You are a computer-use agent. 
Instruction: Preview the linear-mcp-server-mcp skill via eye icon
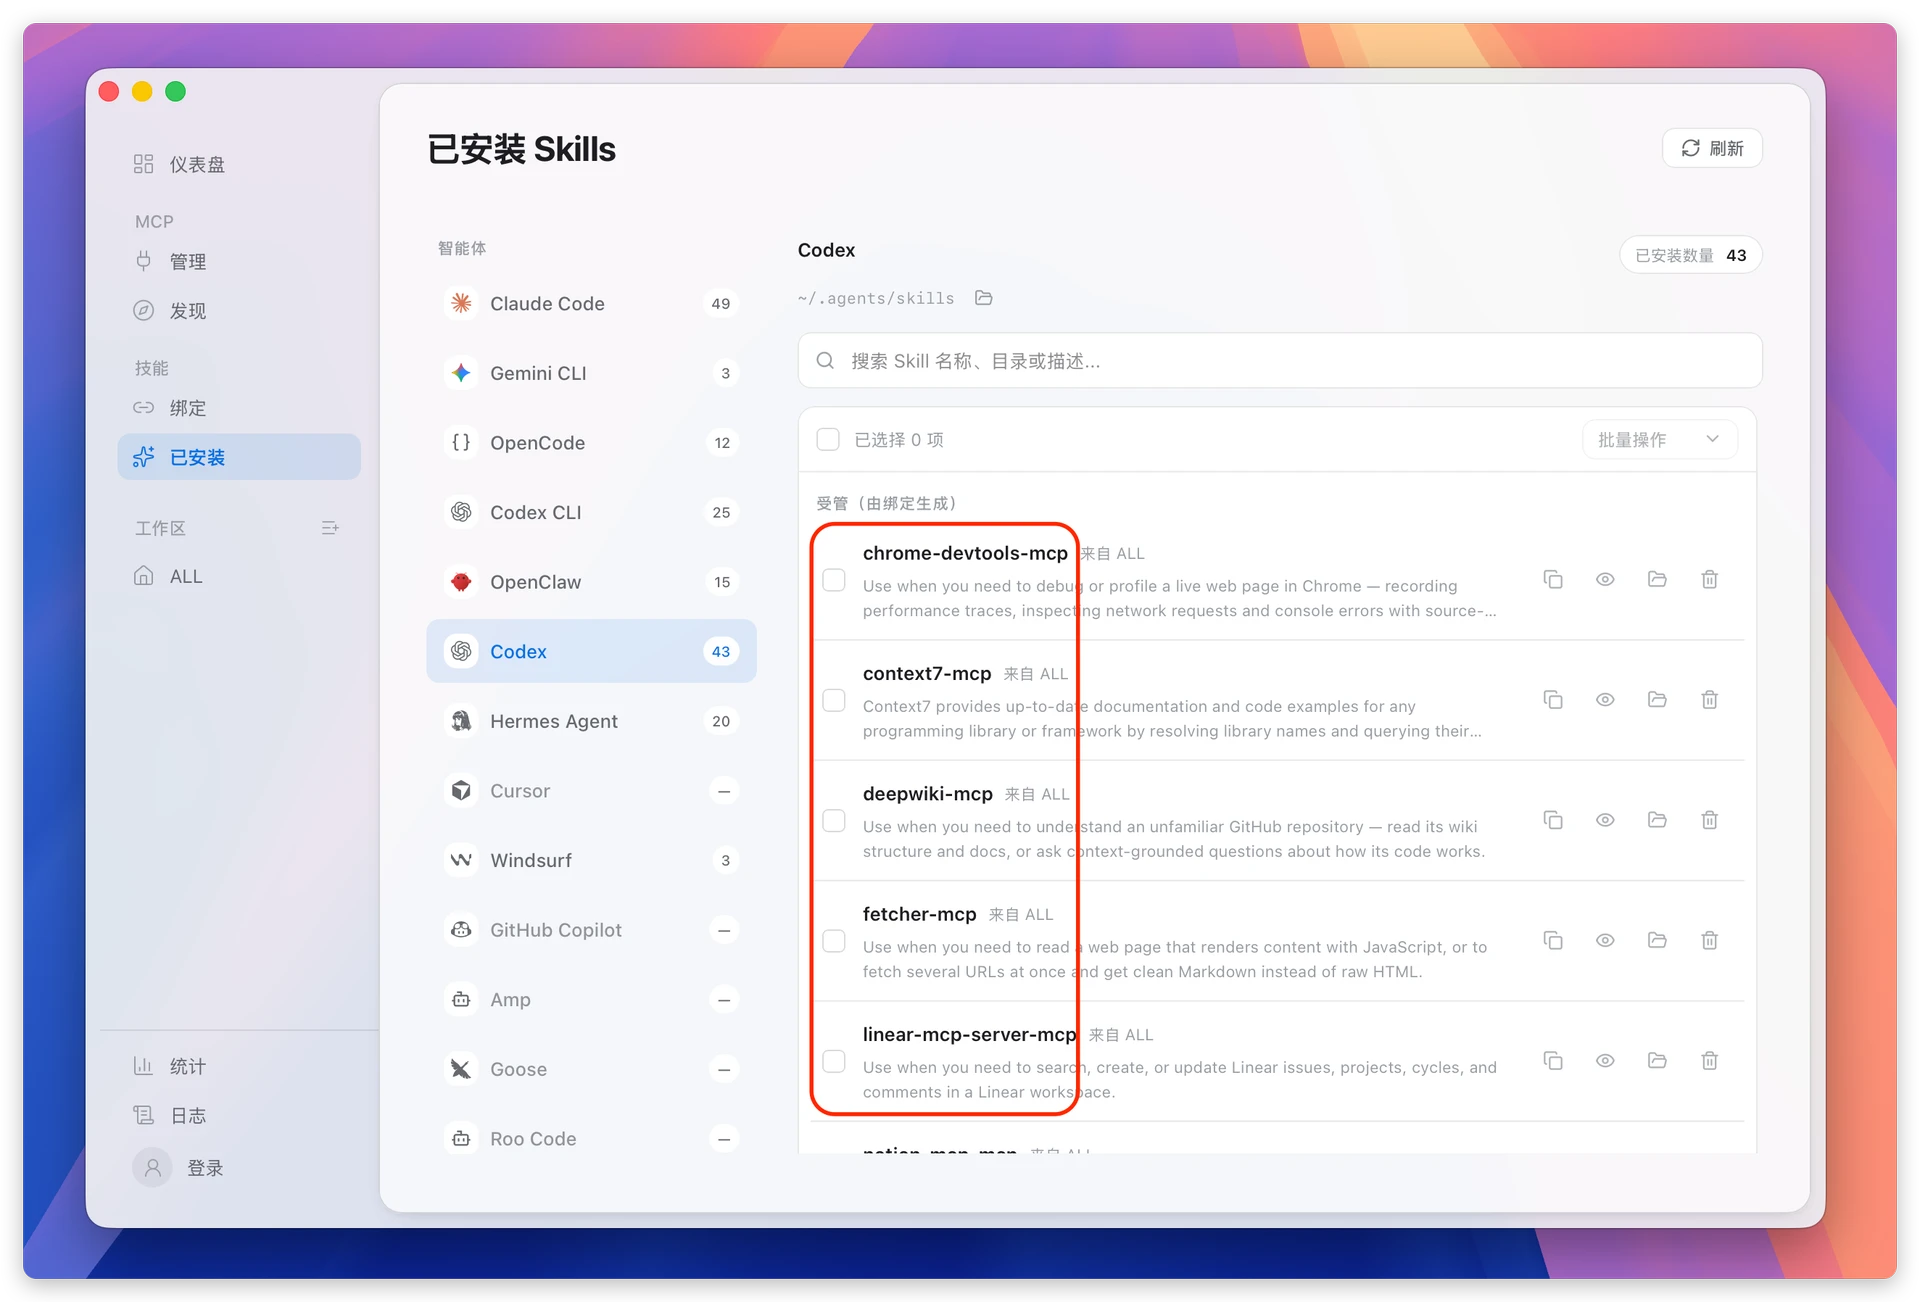tap(1605, 1060)
